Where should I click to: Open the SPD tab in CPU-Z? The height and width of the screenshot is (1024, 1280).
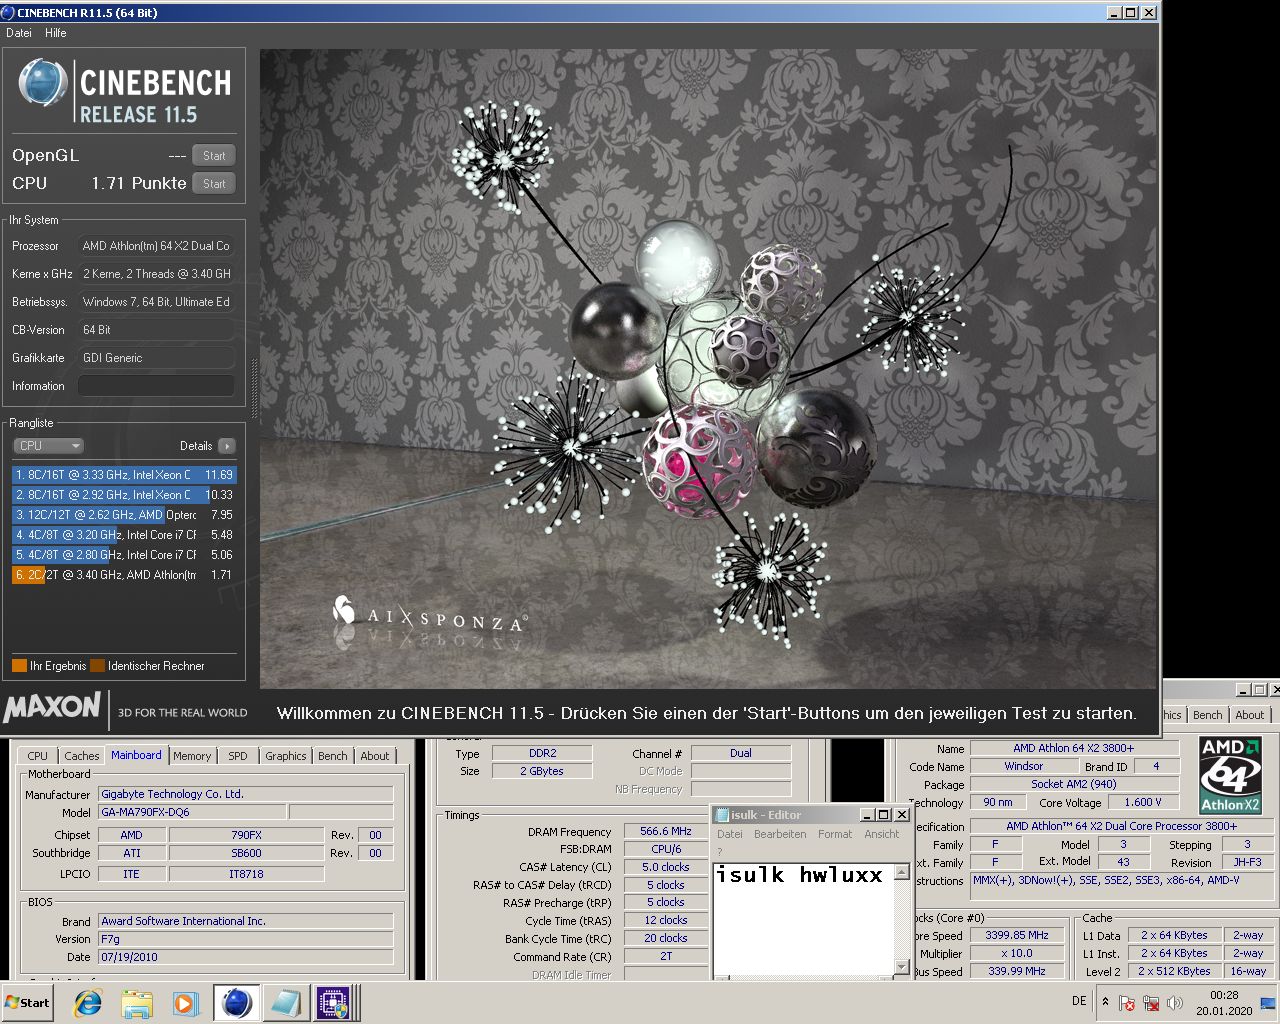(x=238, y=756)
